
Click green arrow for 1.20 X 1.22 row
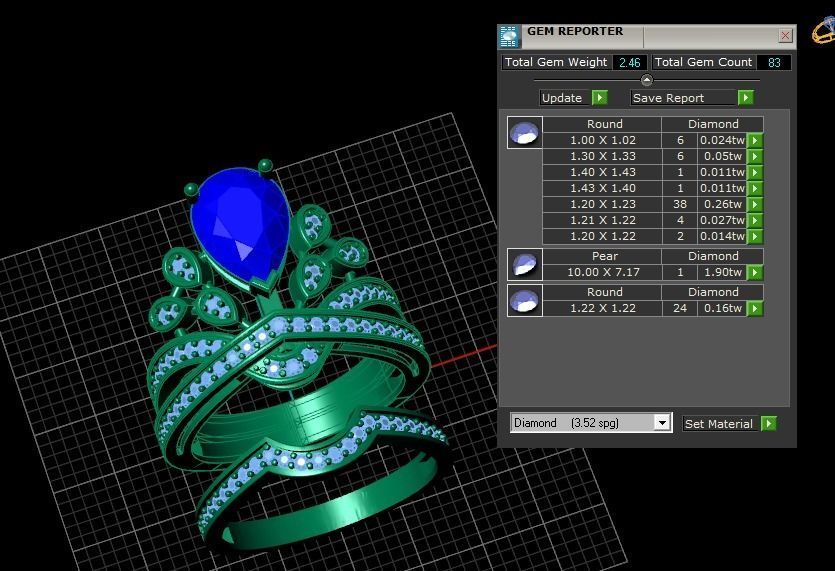tap(755, 236)
